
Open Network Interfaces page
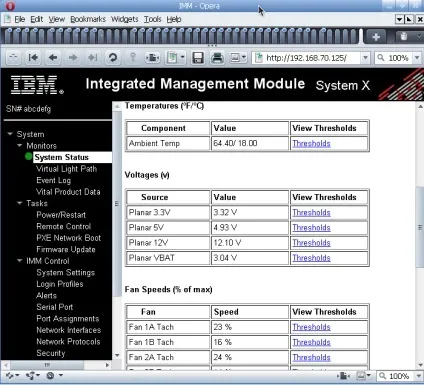(x=69, y=330)
